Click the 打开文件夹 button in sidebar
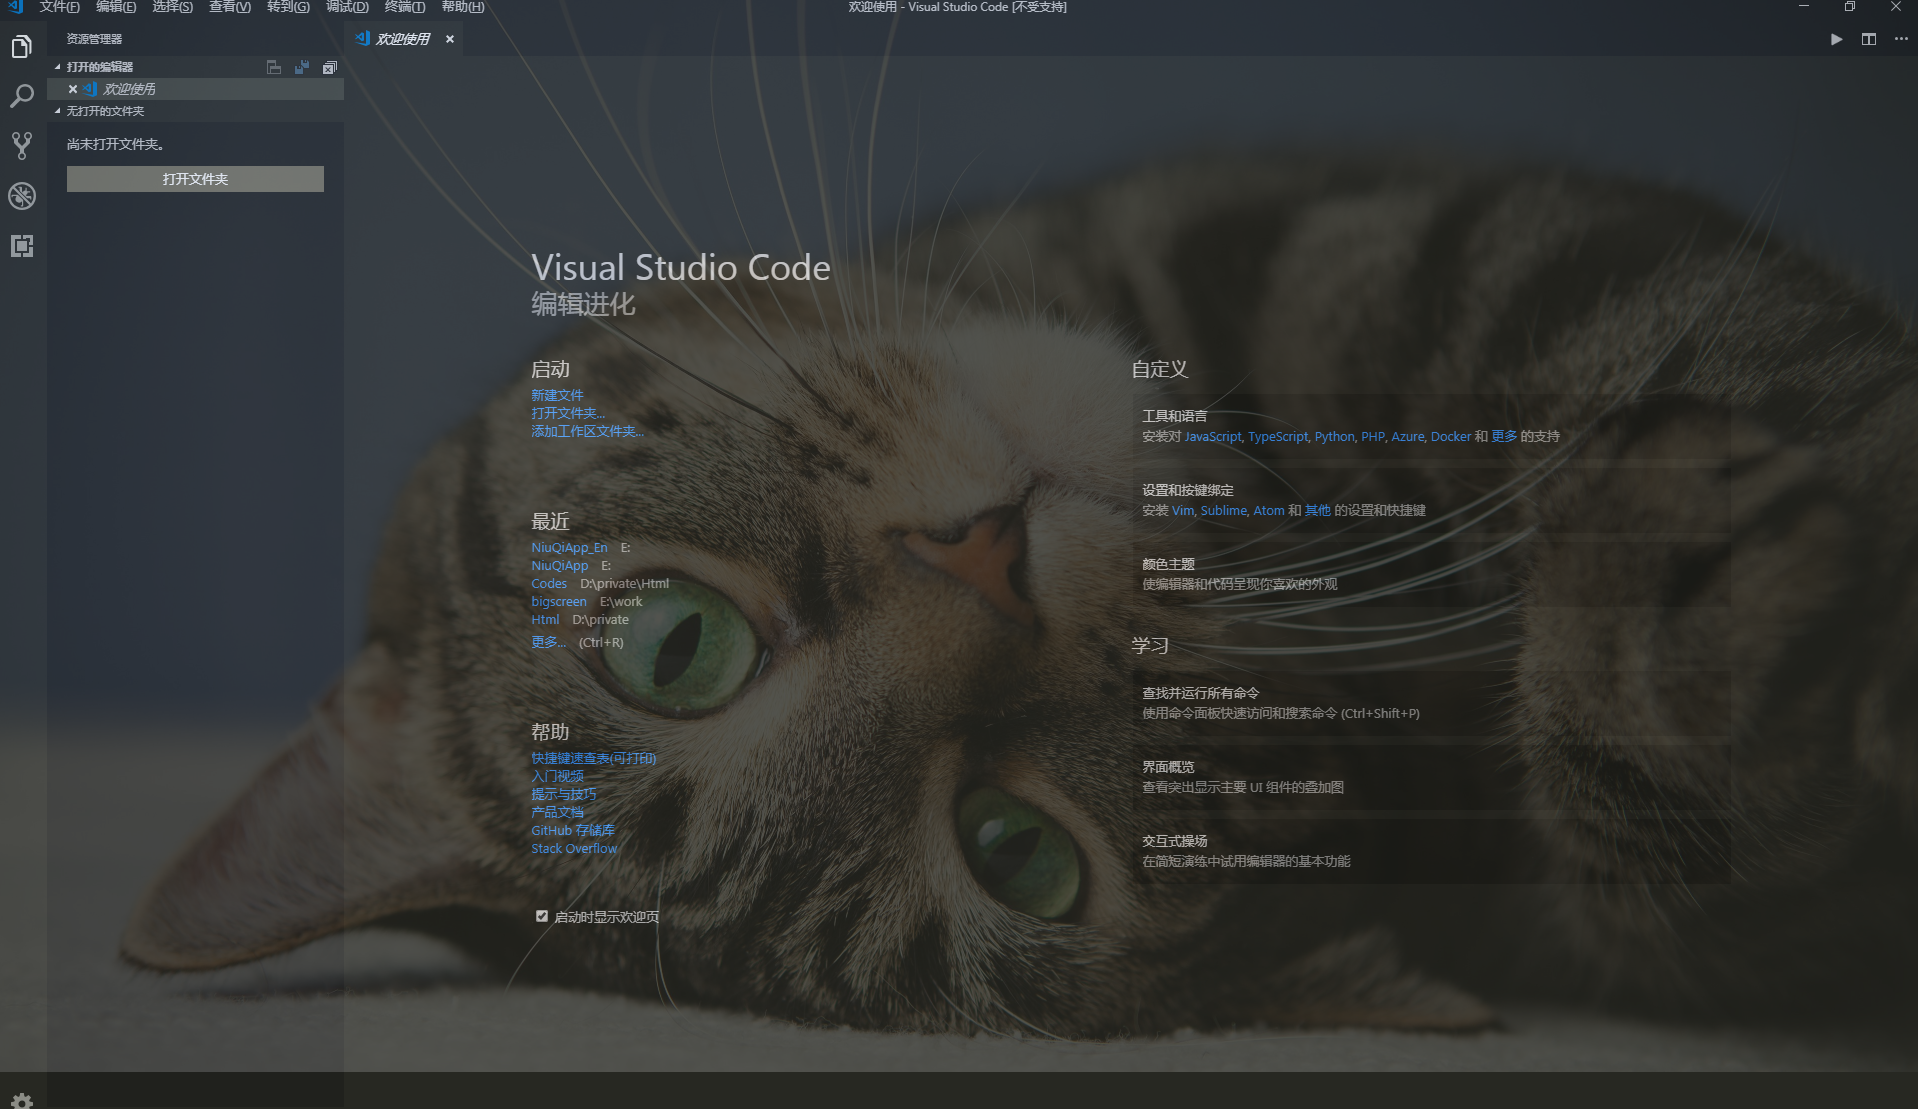This screenshot has width=1918, height=1109. [195, 179]
